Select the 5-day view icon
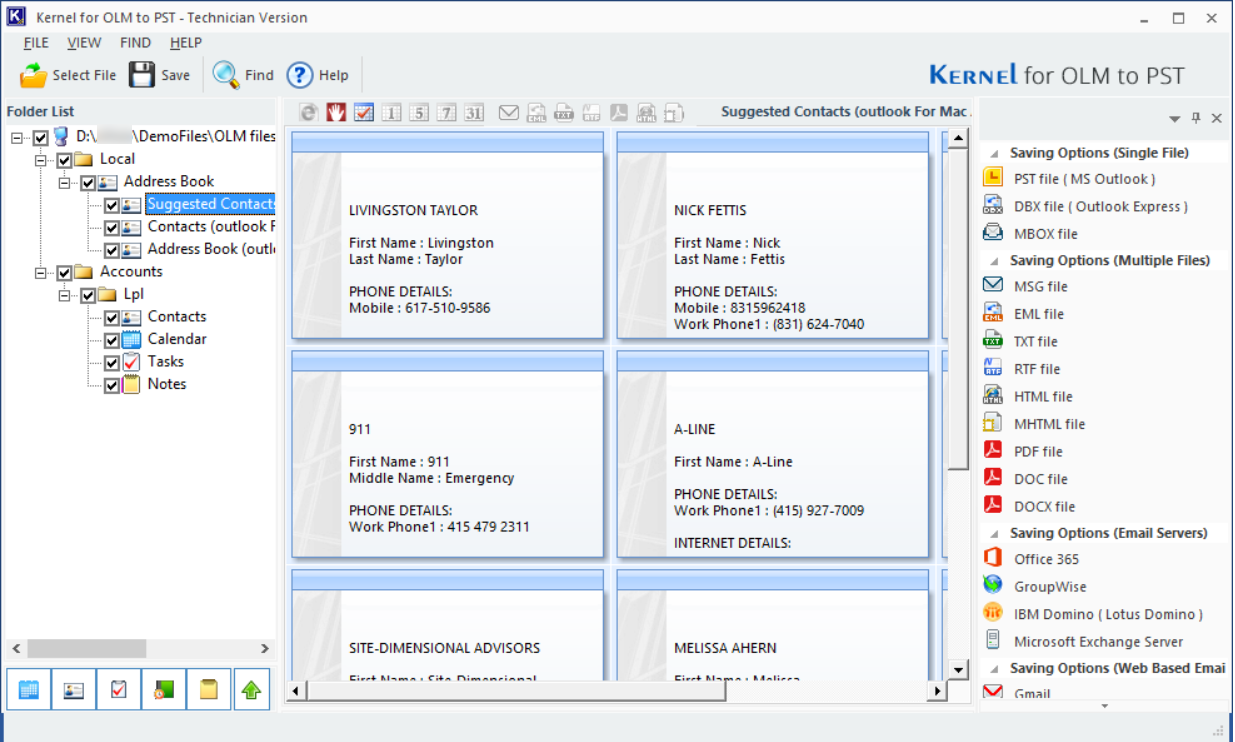Viewport: 1235px width, 742px height. point(419,113)
